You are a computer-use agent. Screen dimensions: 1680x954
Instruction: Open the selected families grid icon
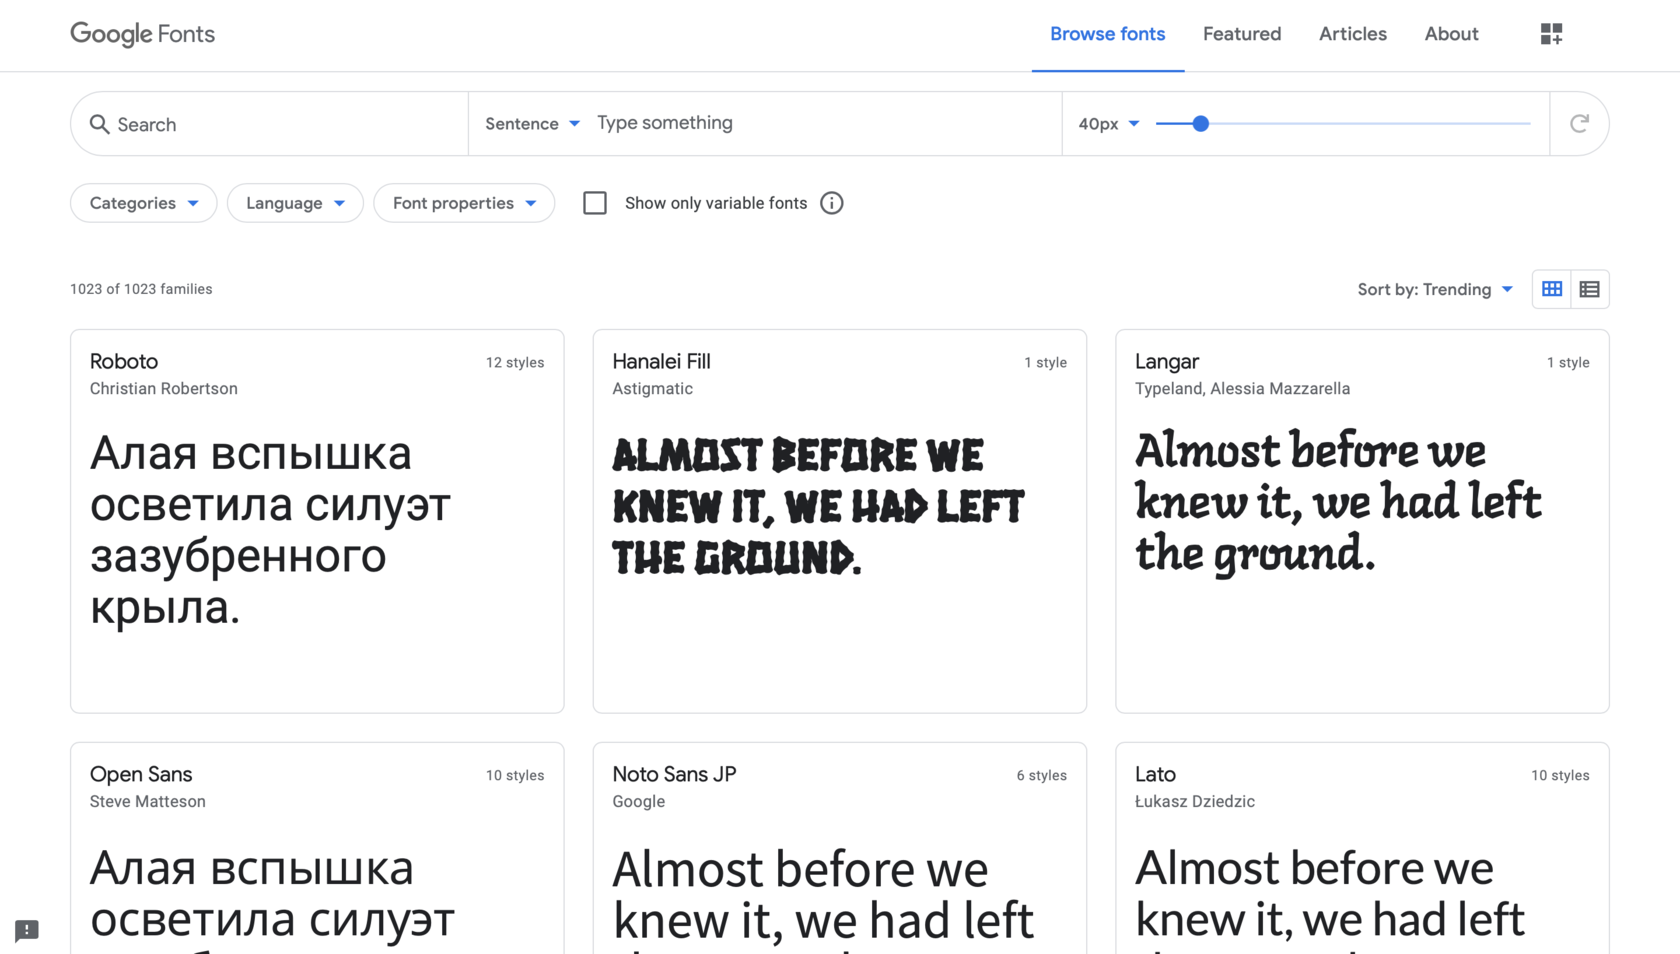tap(1551, 34)
